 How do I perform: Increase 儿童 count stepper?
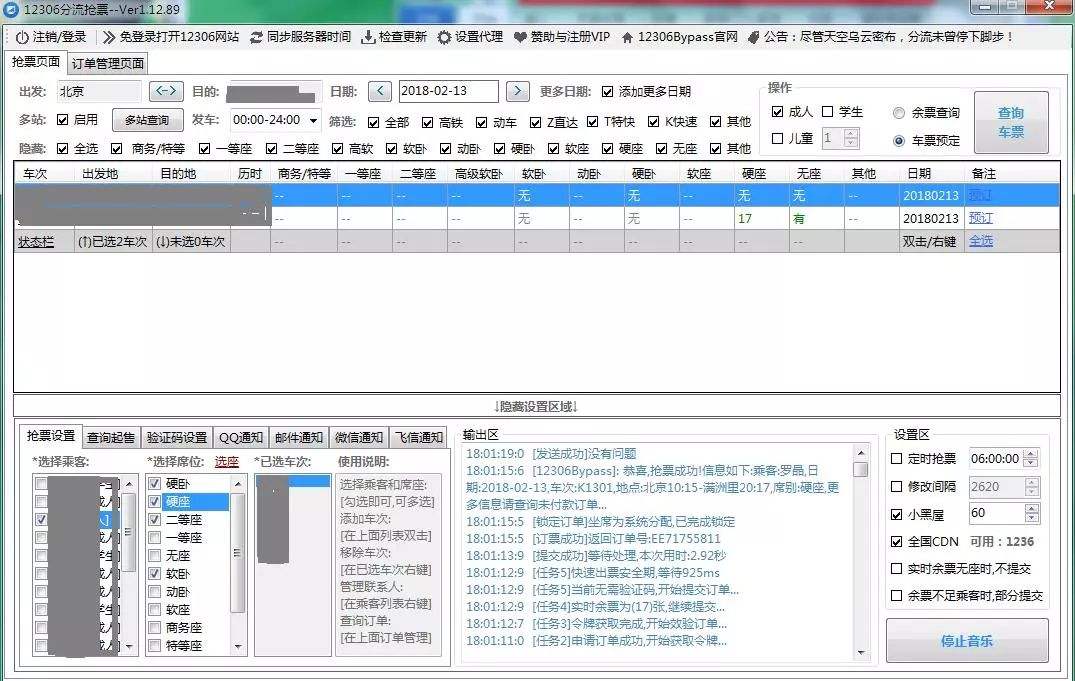tap(851, 134)
